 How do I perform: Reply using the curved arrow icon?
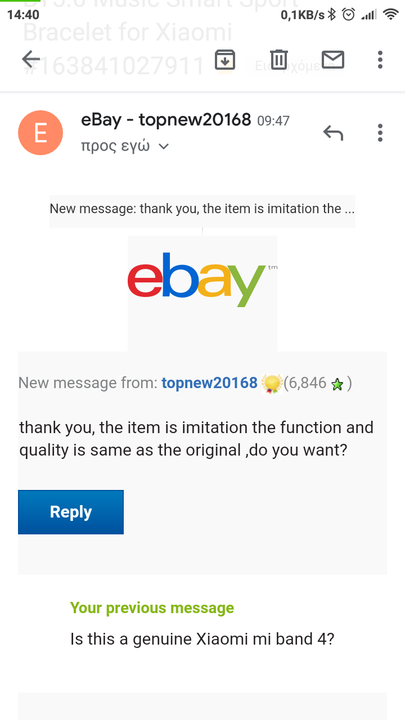click(x=333, y=133)
